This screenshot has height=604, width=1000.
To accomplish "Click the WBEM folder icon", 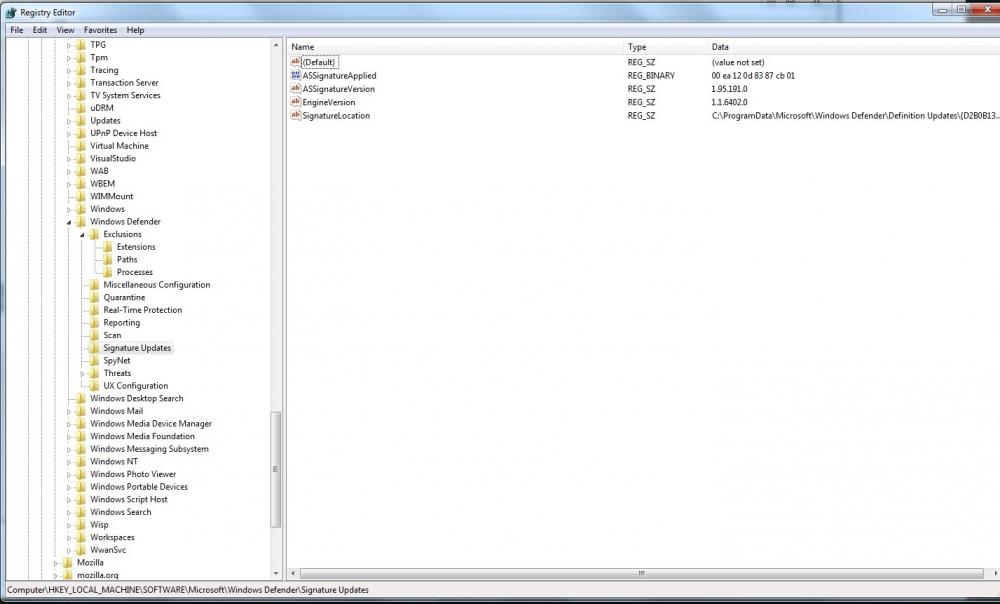I will tap(80, 184).
